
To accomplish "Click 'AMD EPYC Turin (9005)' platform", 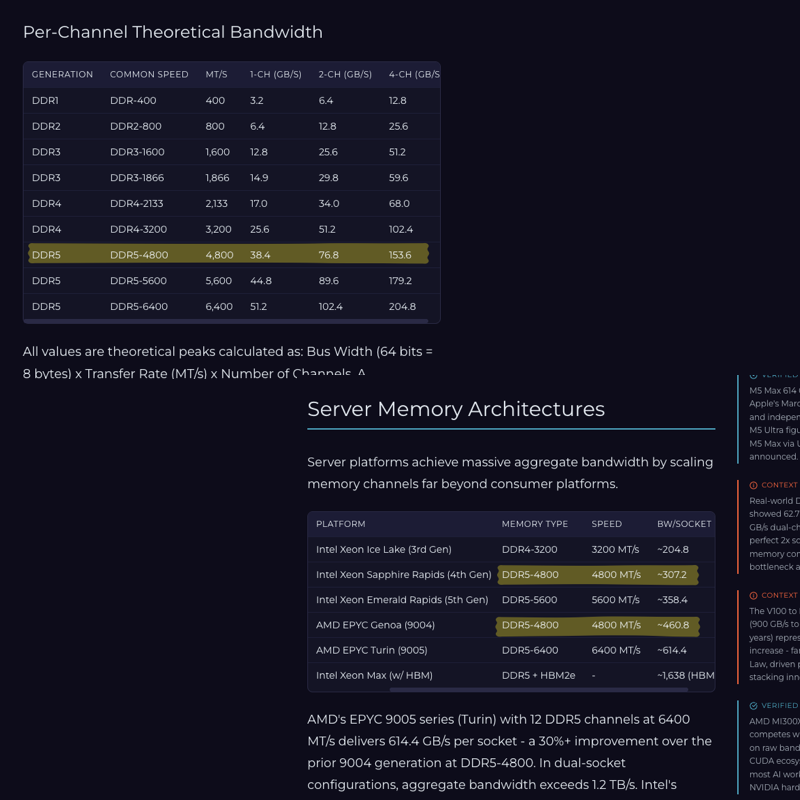I will [x=371, y=650].
